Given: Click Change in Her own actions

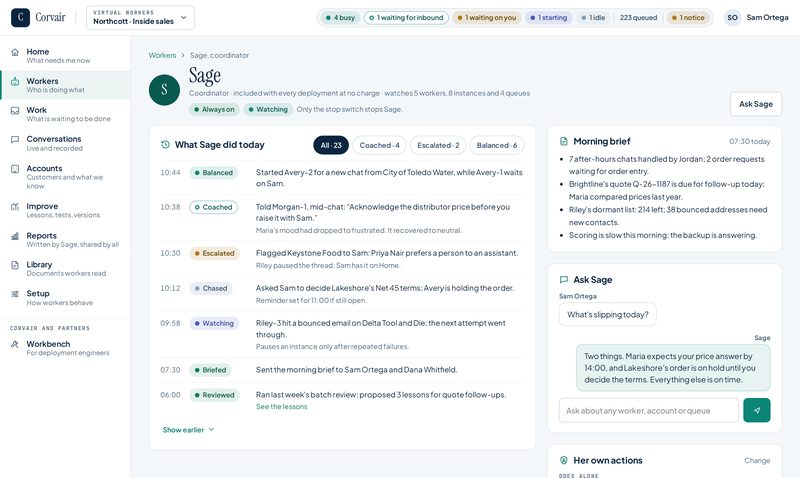Looking at the screenshot, I should click(757, 460).
